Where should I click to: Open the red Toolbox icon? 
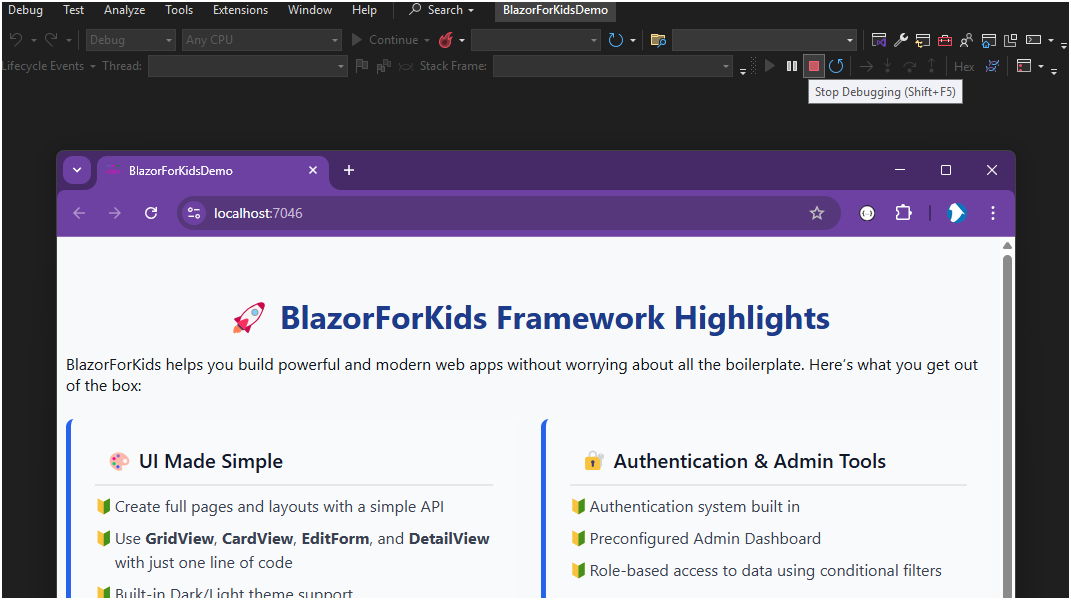coord(945,40)
